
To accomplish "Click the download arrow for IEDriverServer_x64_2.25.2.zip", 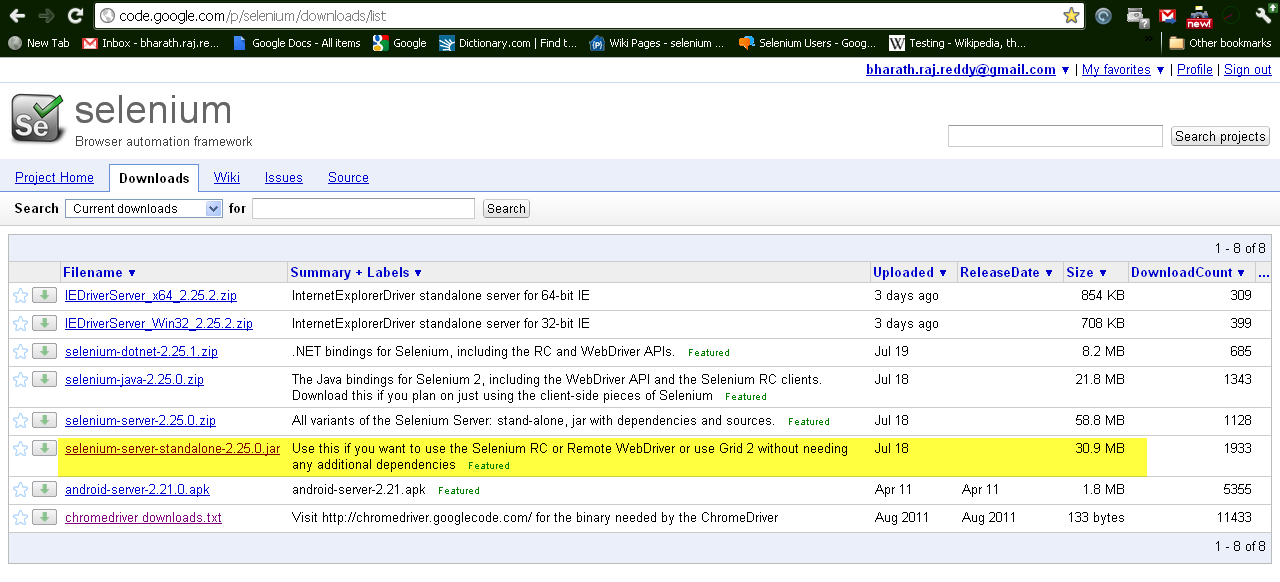I will point(44,295).
